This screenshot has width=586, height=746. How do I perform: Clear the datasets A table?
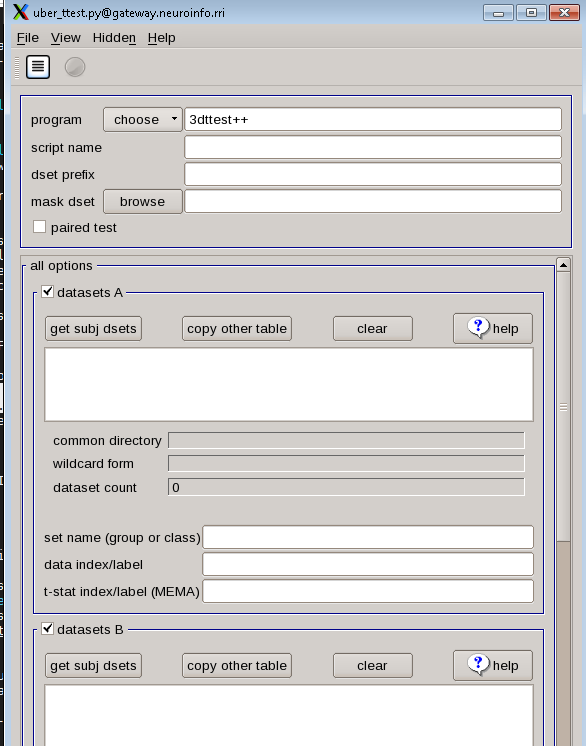373,329
